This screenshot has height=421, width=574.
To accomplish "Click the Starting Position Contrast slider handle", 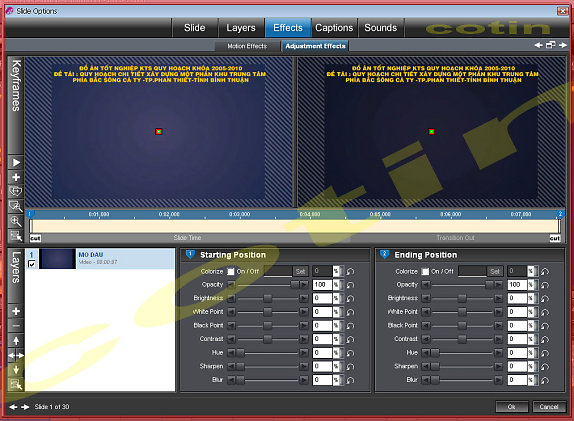I will pos(268,339).
